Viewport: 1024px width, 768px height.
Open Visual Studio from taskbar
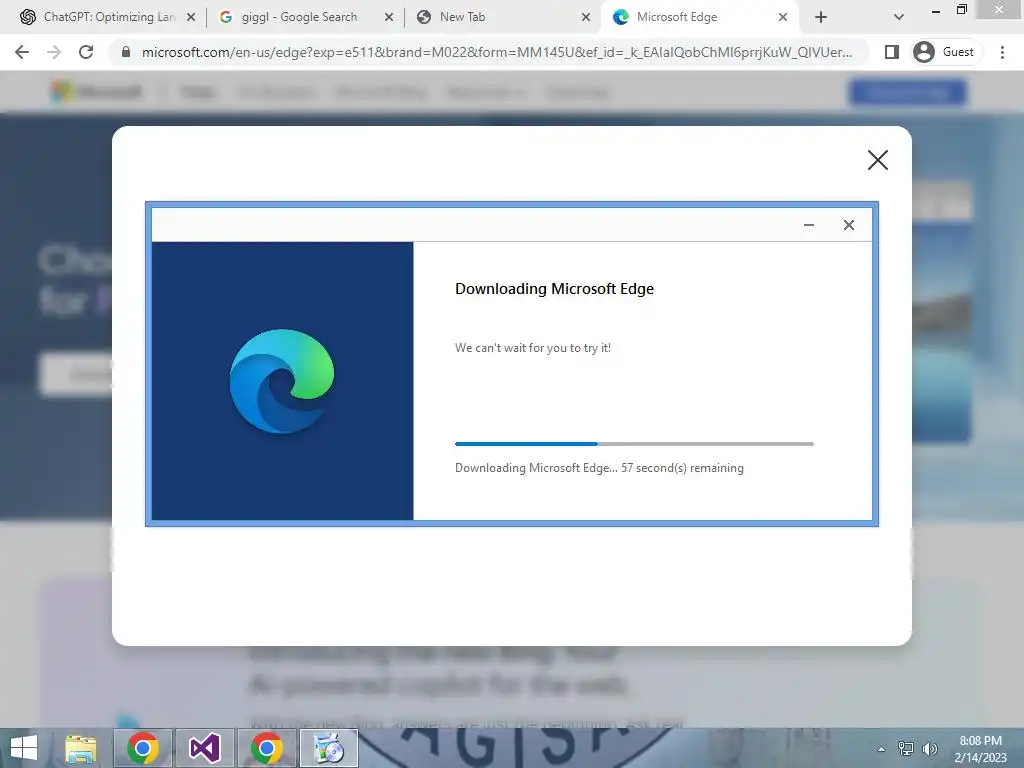click(x=204, y=748)
